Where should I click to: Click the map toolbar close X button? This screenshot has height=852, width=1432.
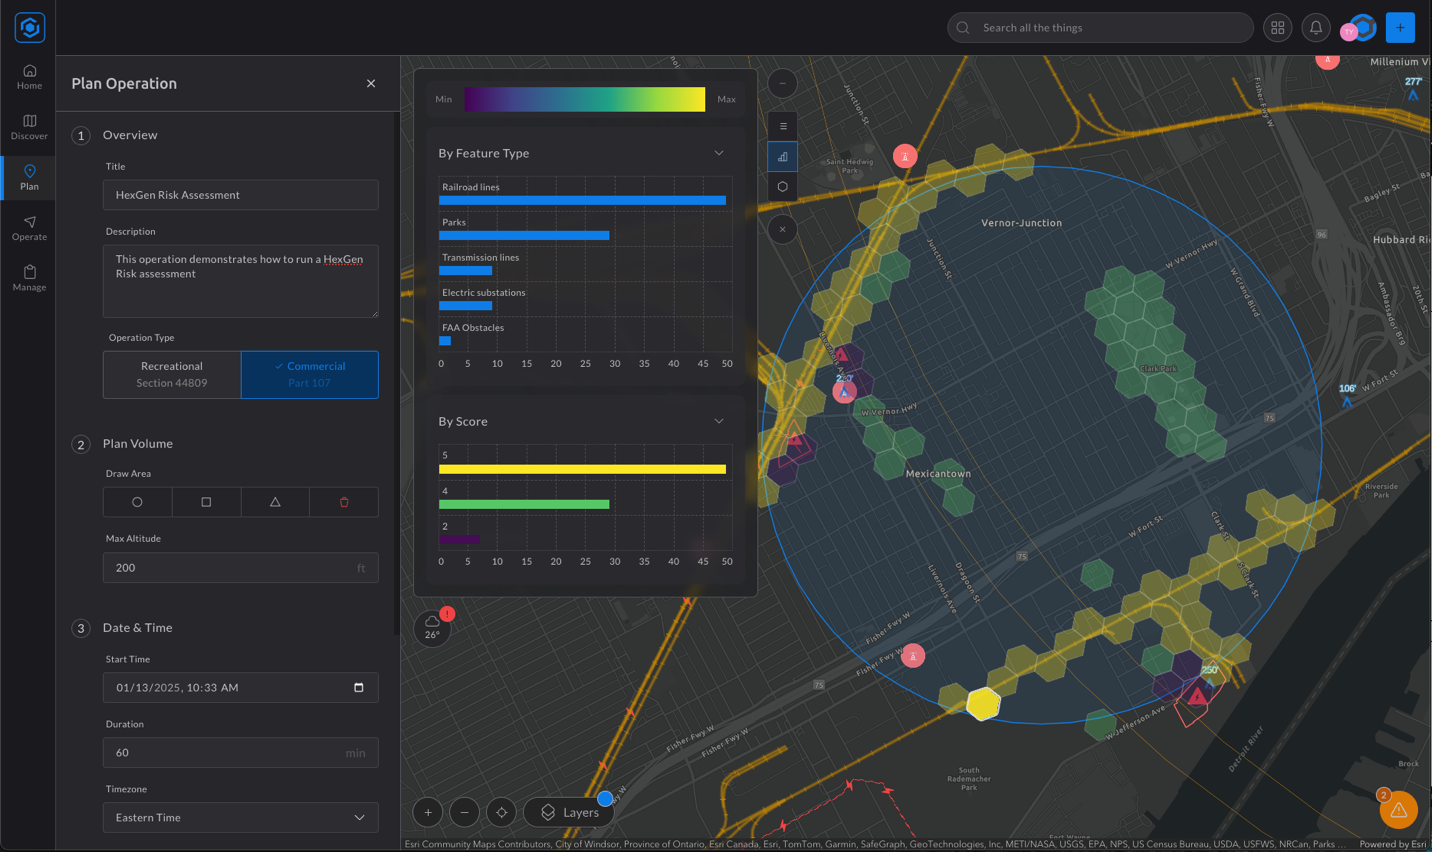[782, 229]
